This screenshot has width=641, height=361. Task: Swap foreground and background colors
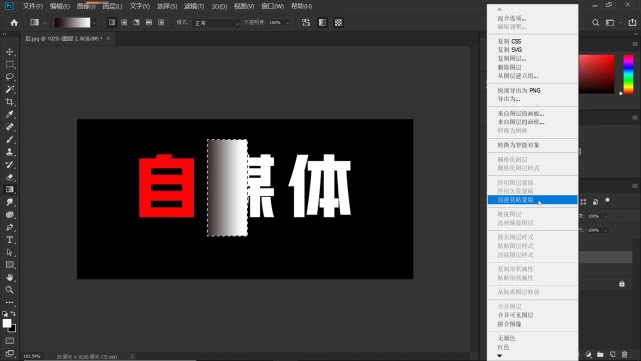pyautogui.click(x=13, y=314)
